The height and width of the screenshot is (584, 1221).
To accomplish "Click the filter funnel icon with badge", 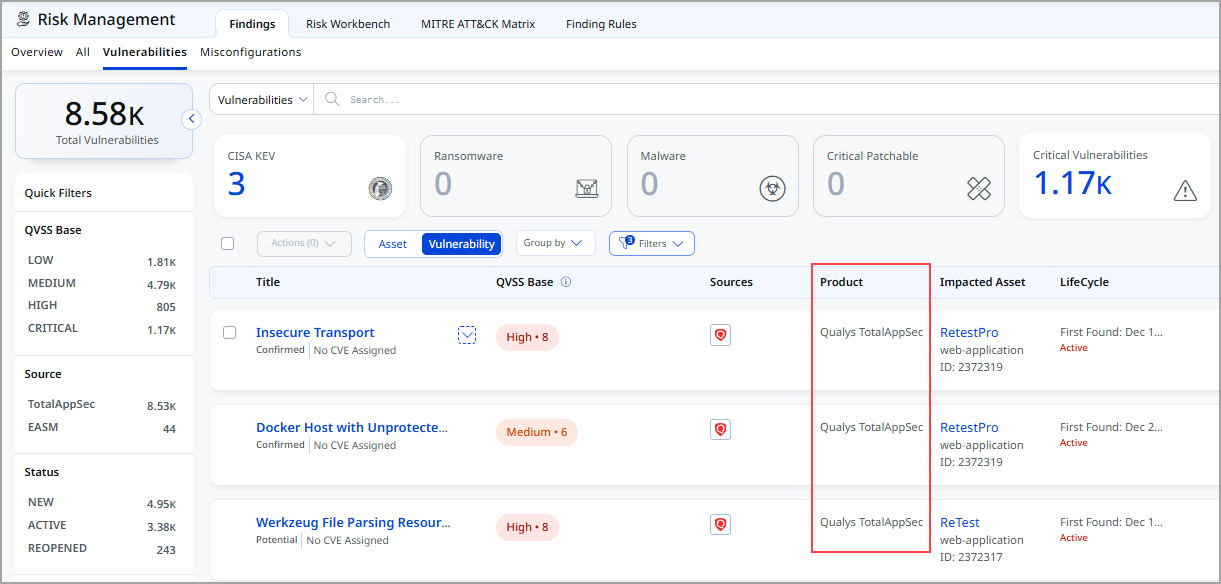I will coord(626,242).
